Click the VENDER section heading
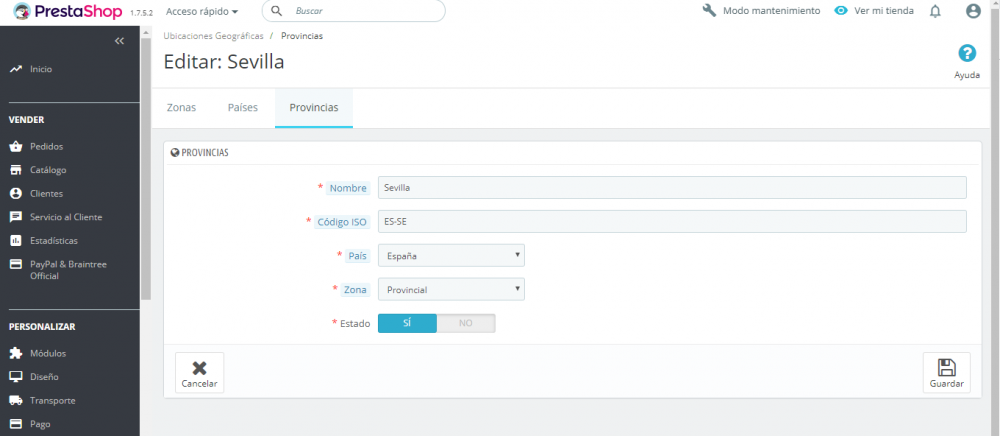 click(27, 120)
